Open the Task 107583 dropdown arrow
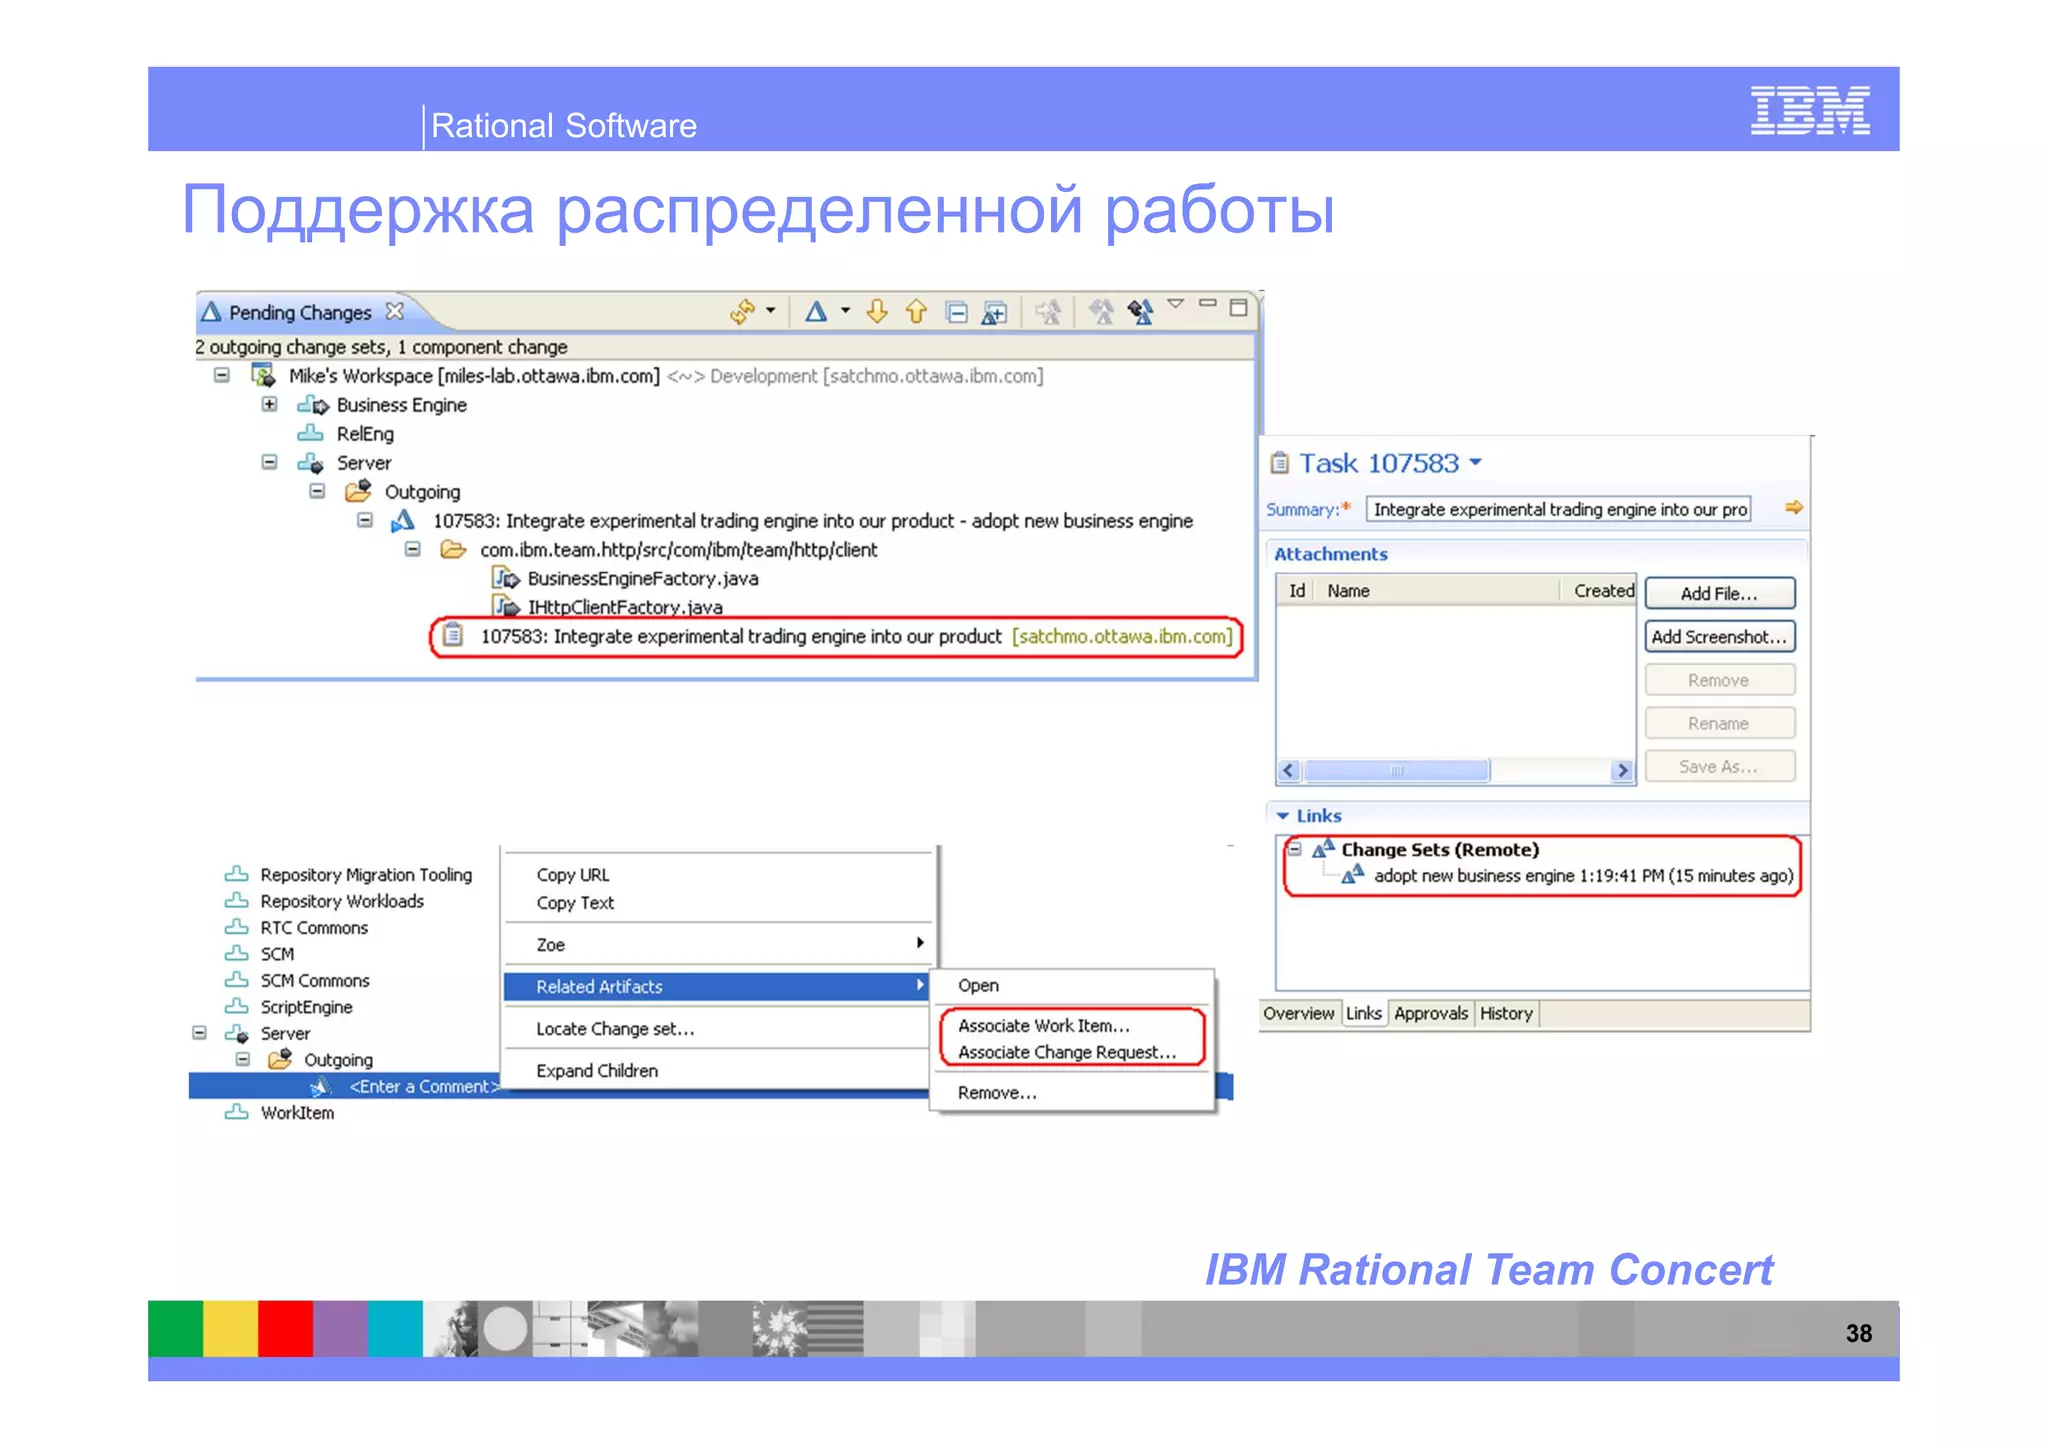The width and height of the screenshot is (2048, 1448). (1476, 462)
